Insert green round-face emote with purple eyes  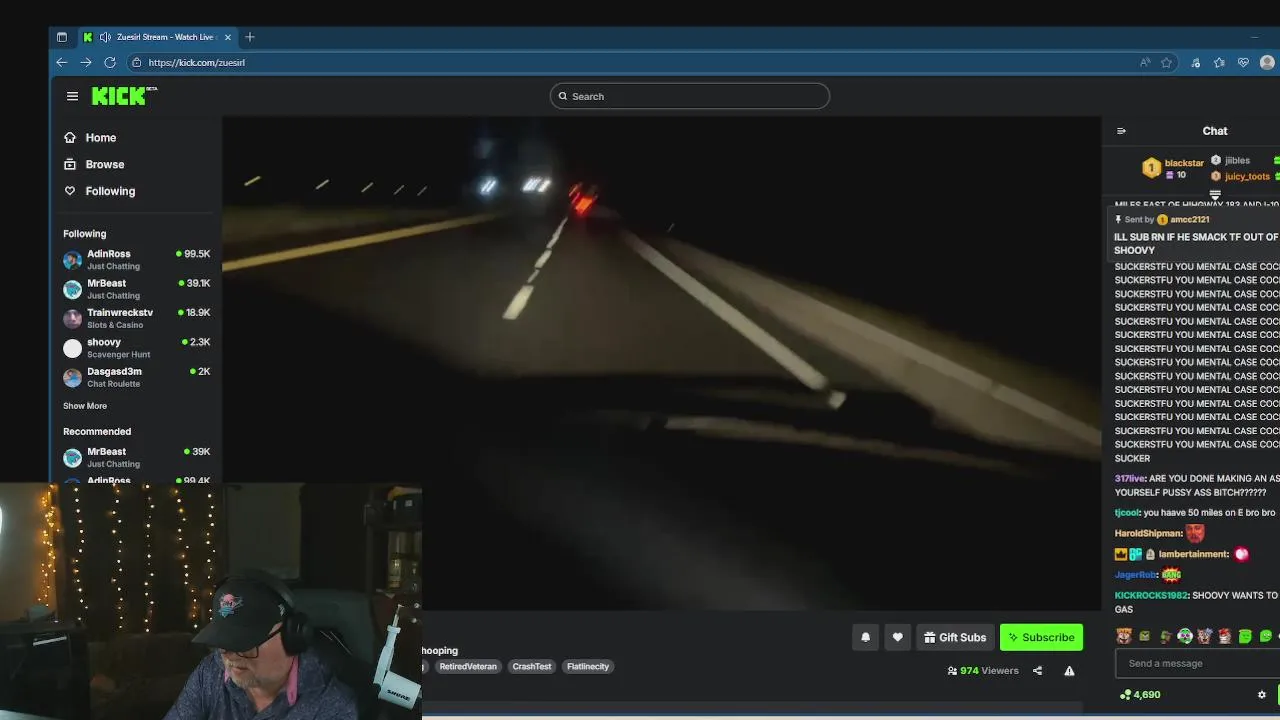tap(1185, 636)
